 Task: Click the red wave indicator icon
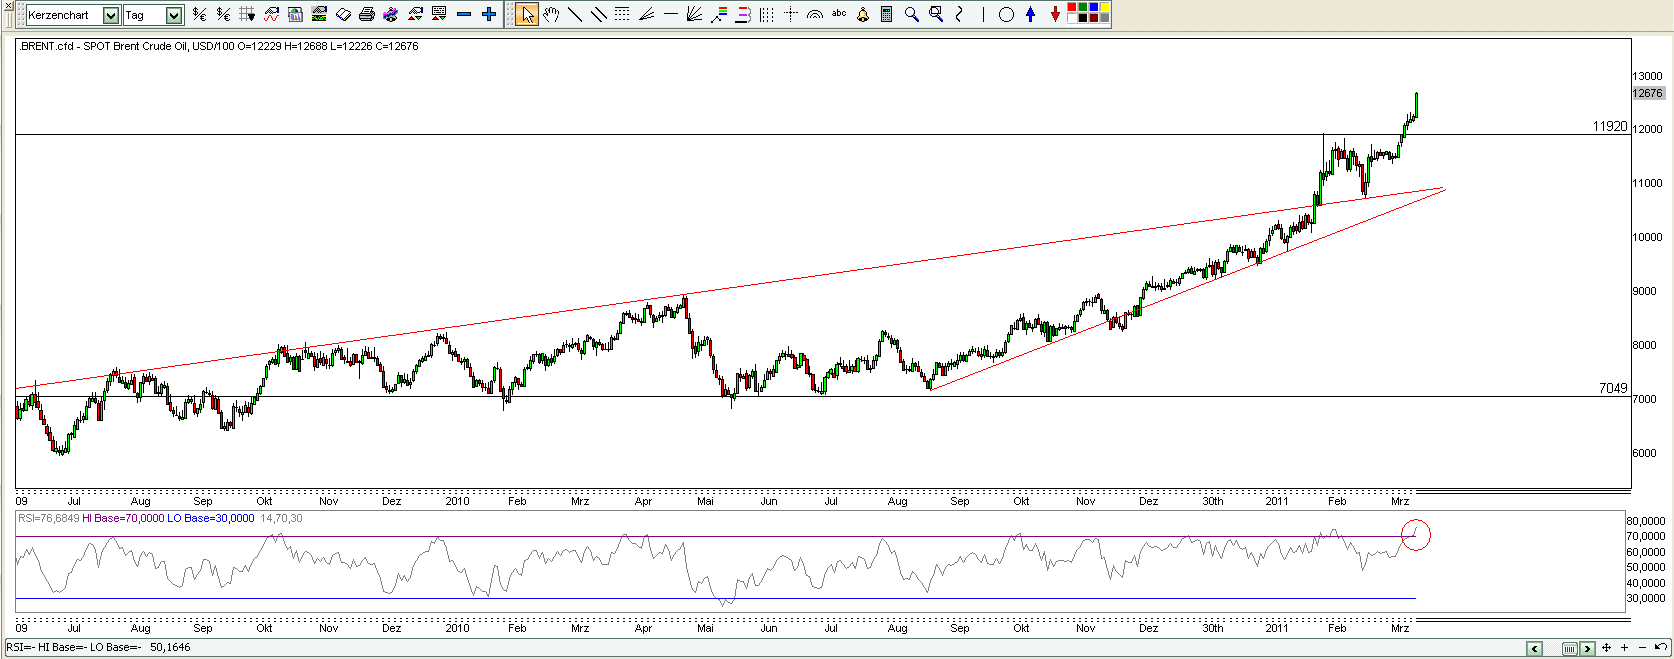click(271, 14)
